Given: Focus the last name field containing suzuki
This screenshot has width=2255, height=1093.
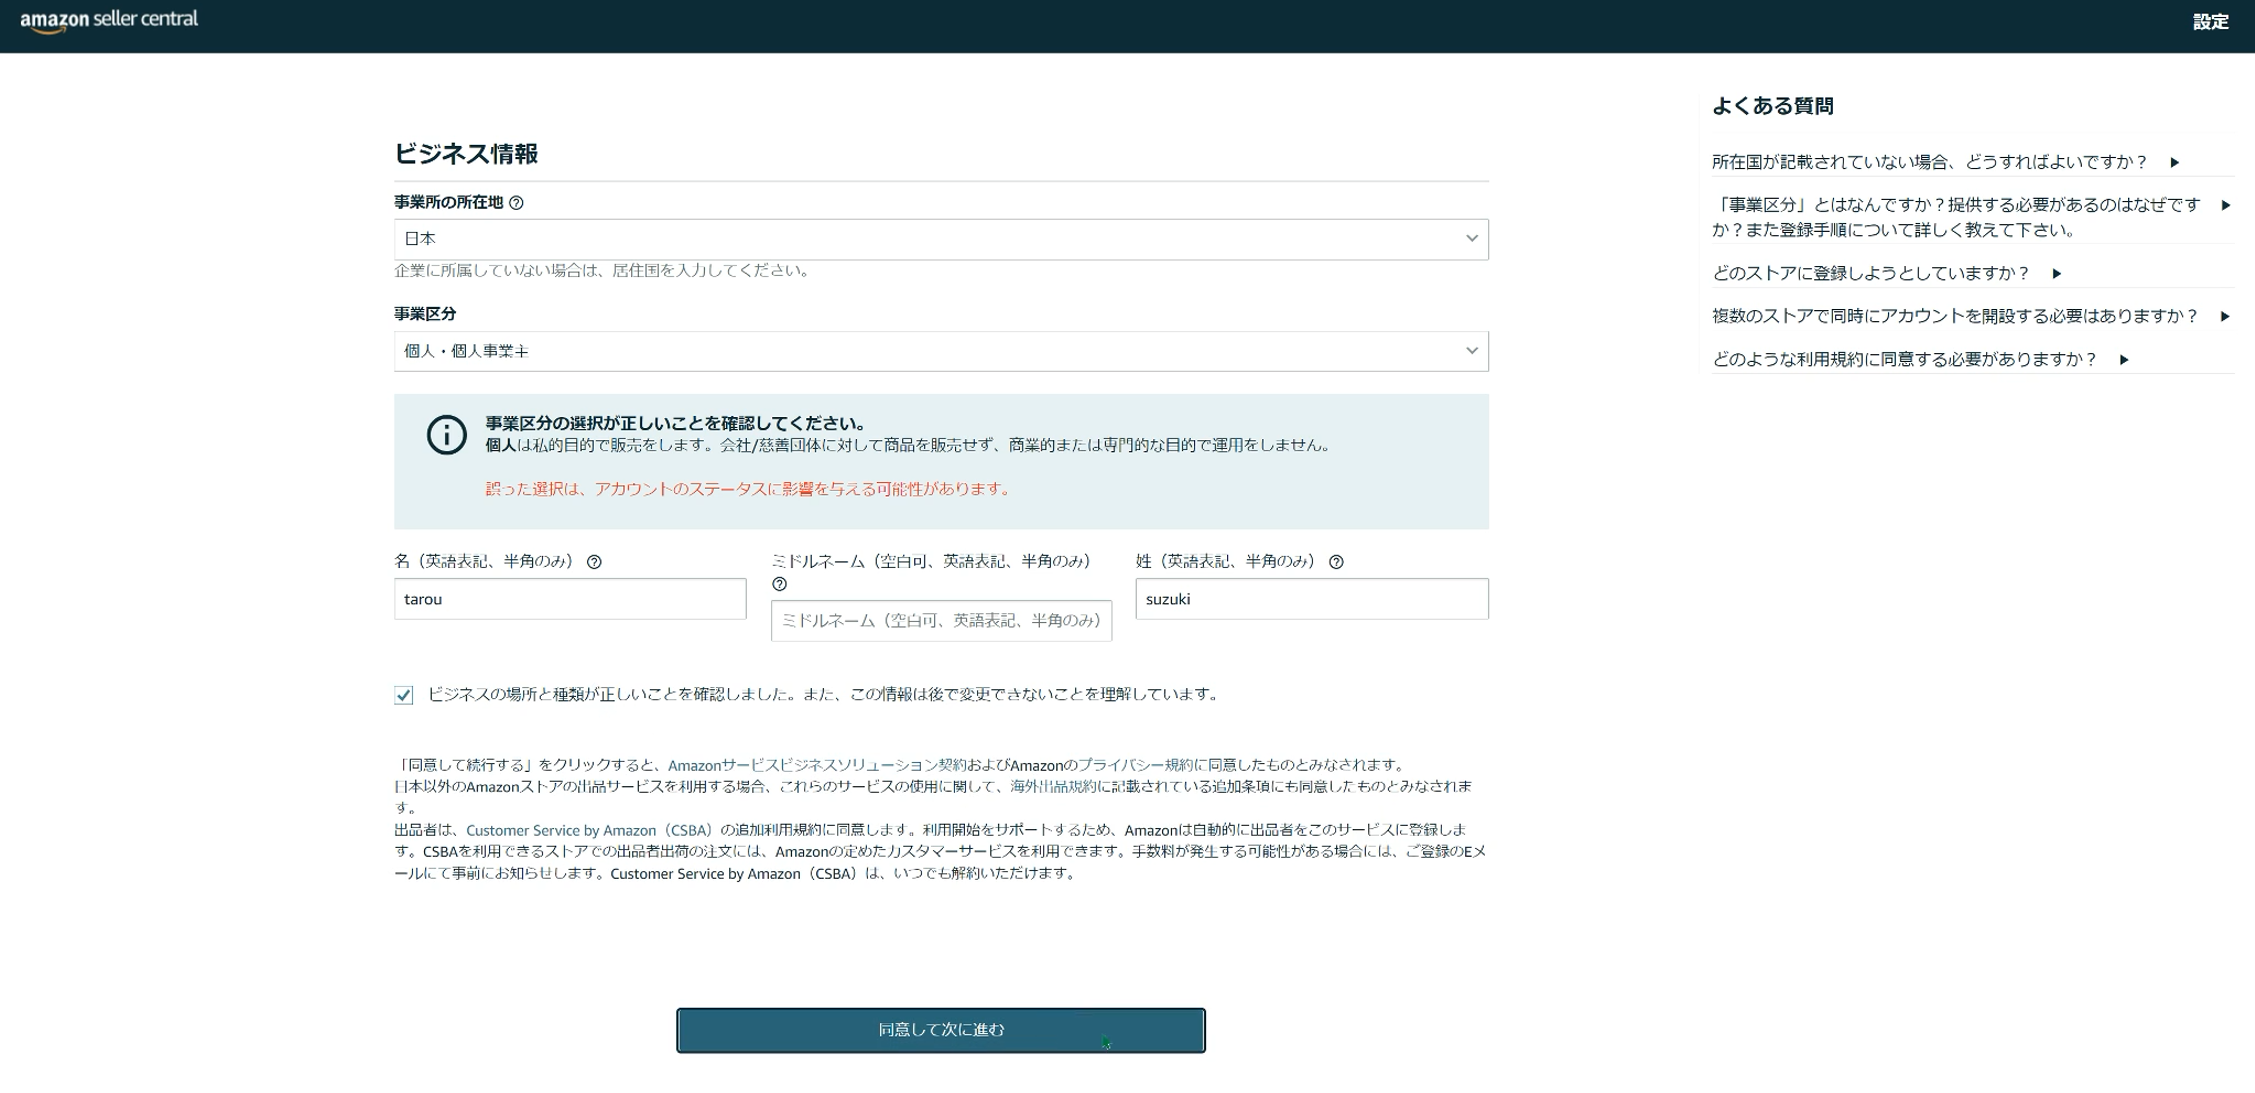Looking at the screenshot, I should click(1312, 599).
